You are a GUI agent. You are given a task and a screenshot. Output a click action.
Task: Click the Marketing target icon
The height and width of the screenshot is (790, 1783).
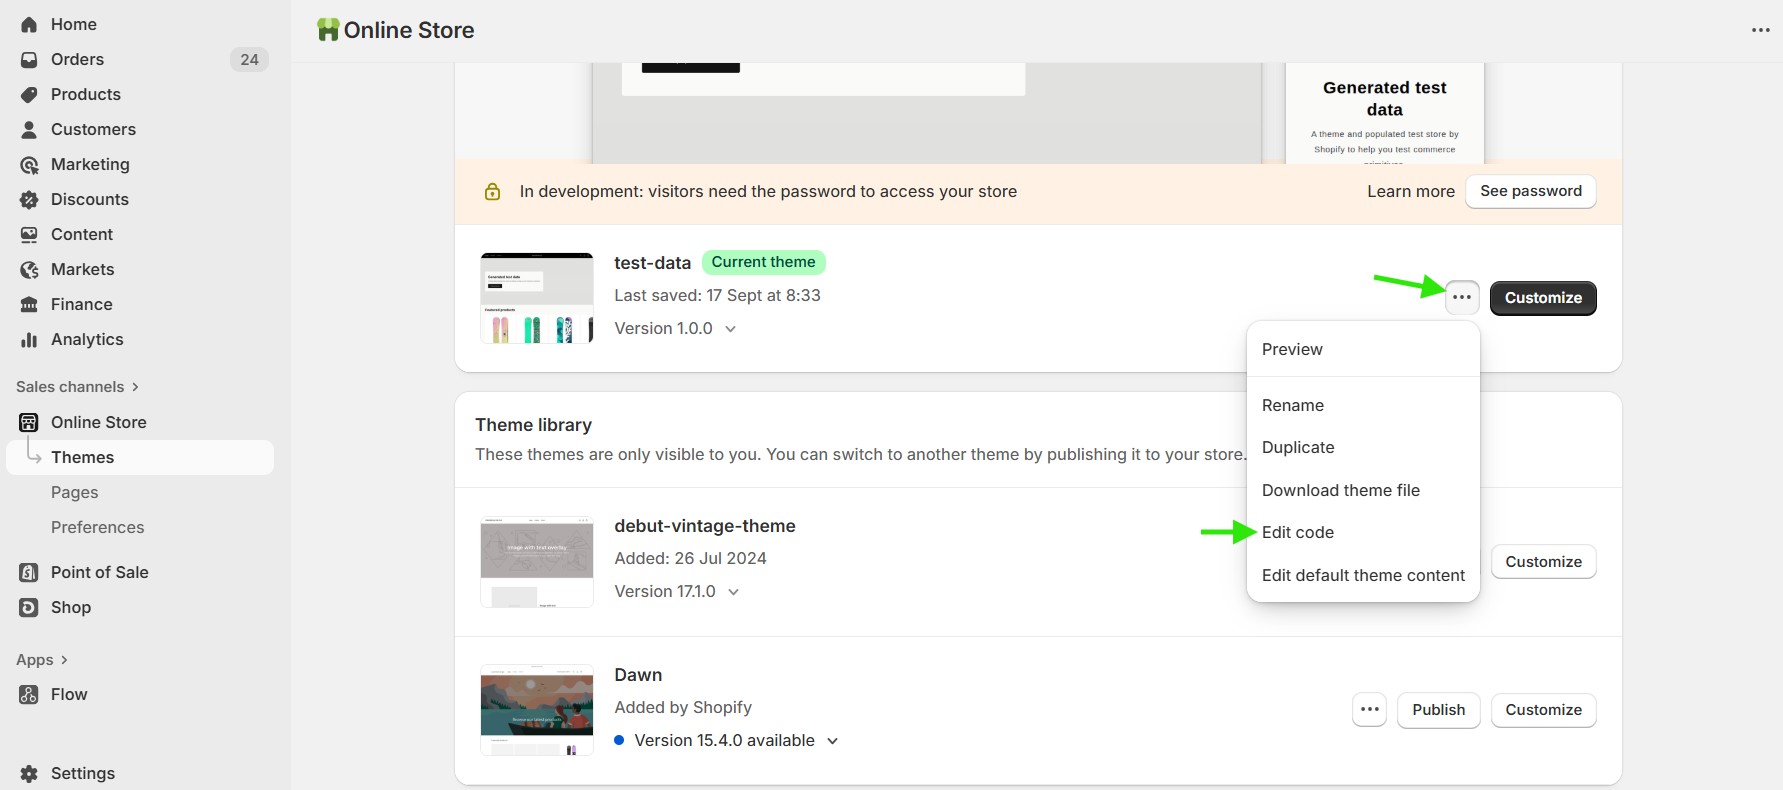29,164
